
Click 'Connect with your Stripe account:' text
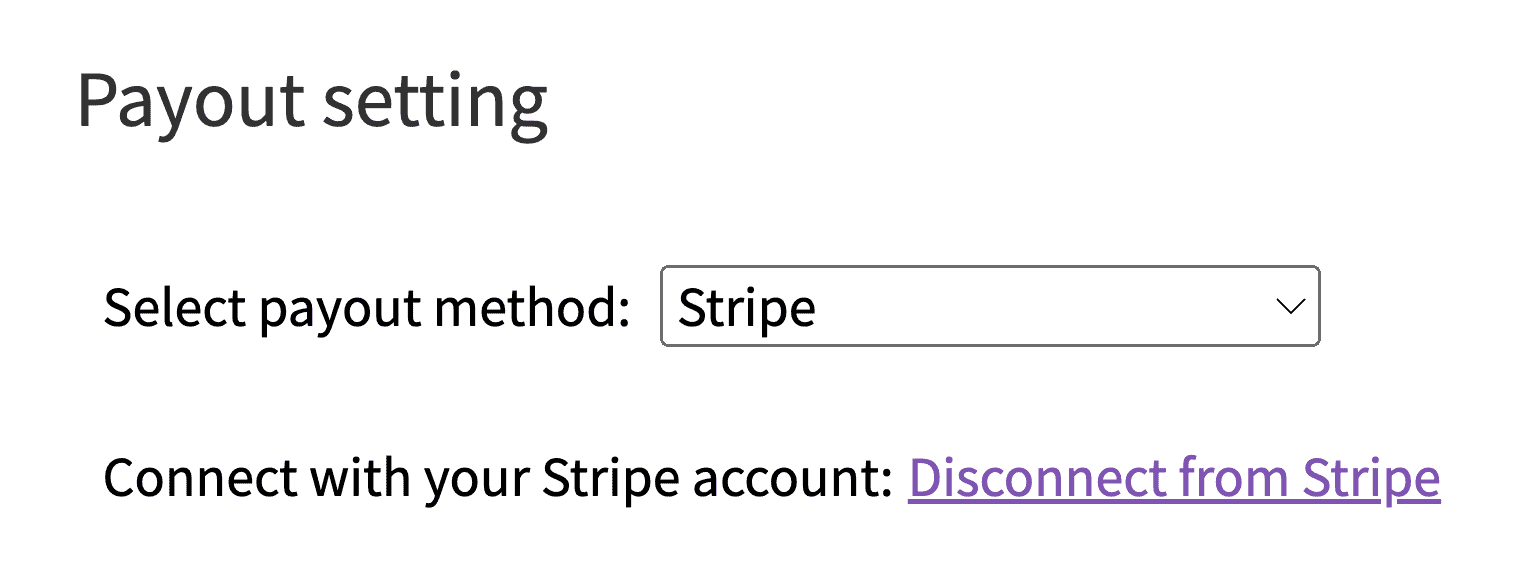(498, 479)
